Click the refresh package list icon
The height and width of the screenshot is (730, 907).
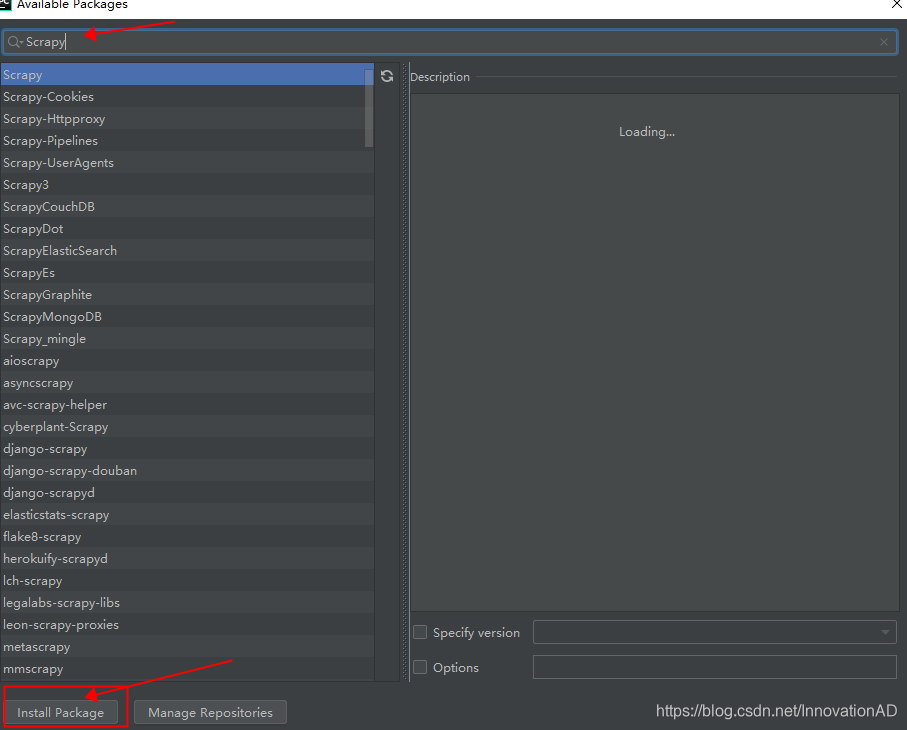(387, 76)
